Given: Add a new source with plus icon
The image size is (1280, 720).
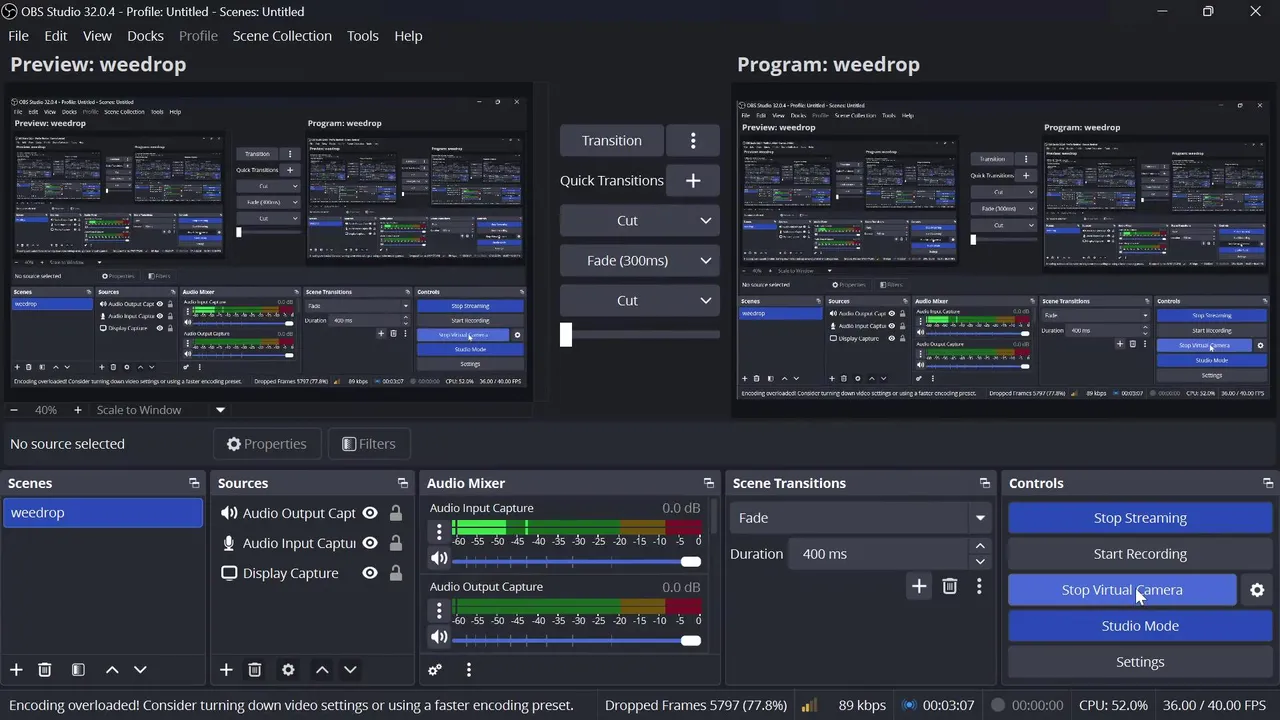Looking at the screenshot, I should 226,670.
